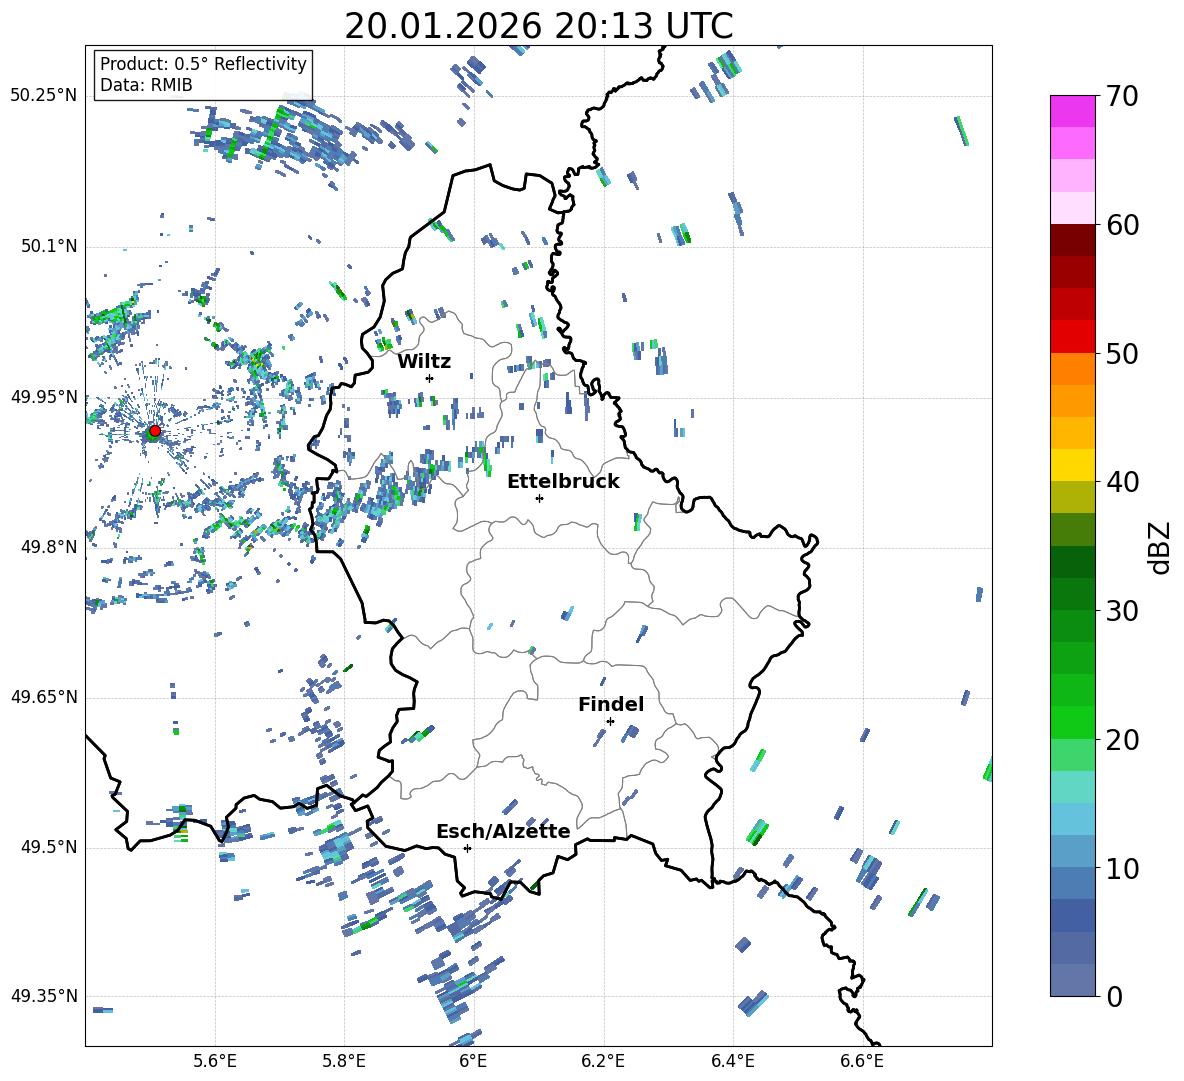Click the 30 tick on colorbar

point(1121,611)
